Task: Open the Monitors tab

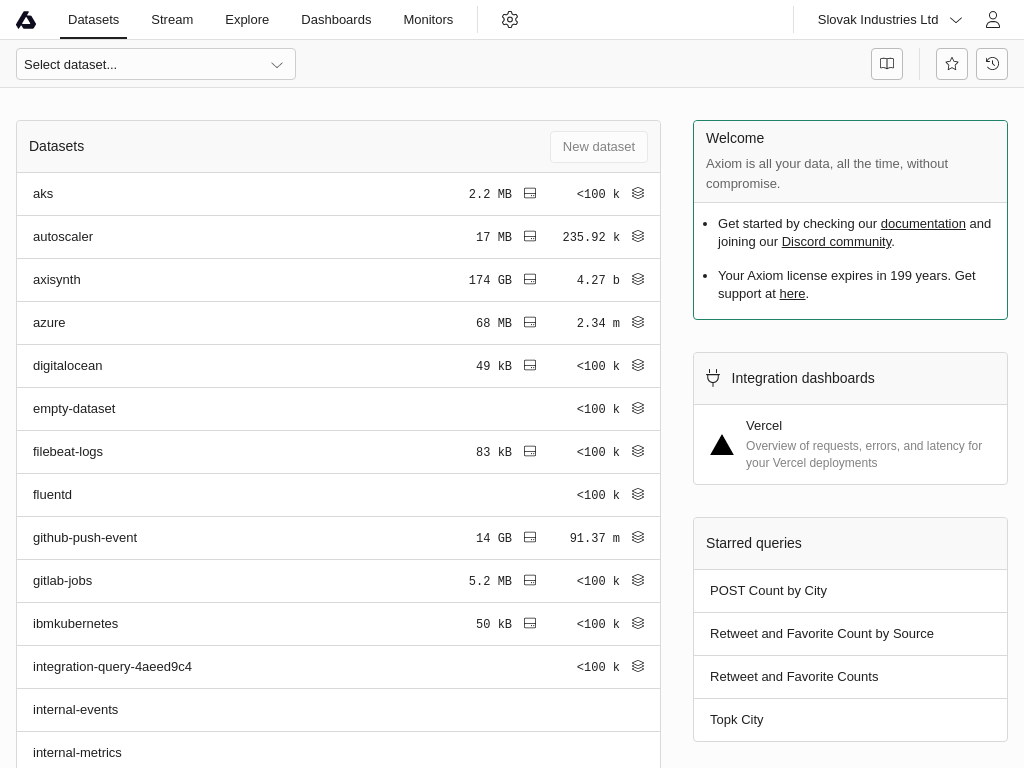Action: [428, 20]
